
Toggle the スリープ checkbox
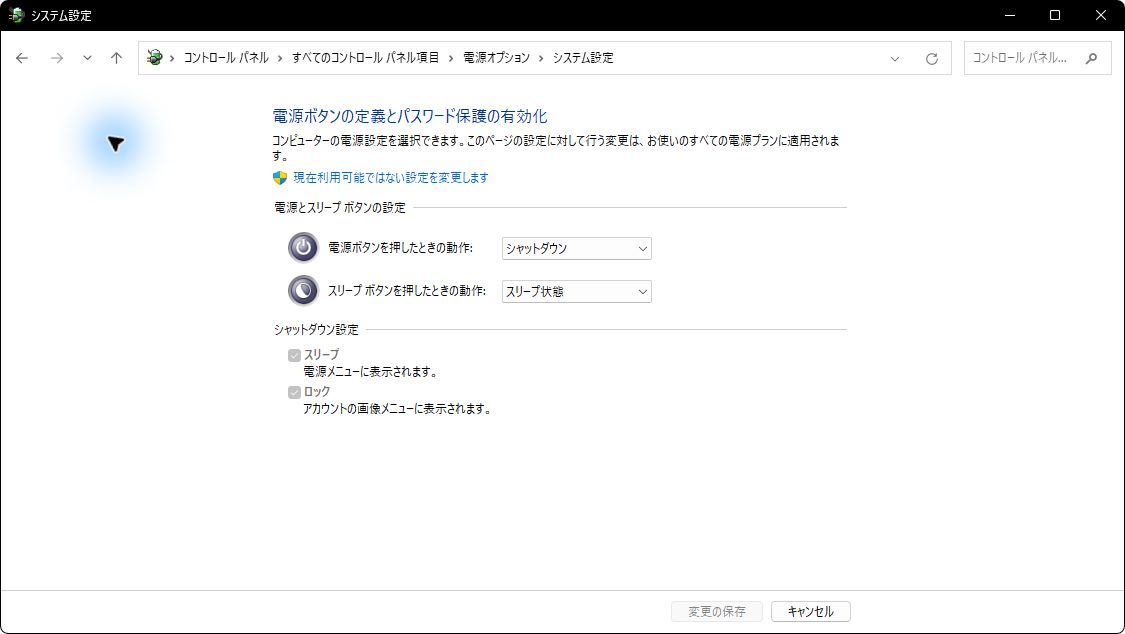click(294, 355)
